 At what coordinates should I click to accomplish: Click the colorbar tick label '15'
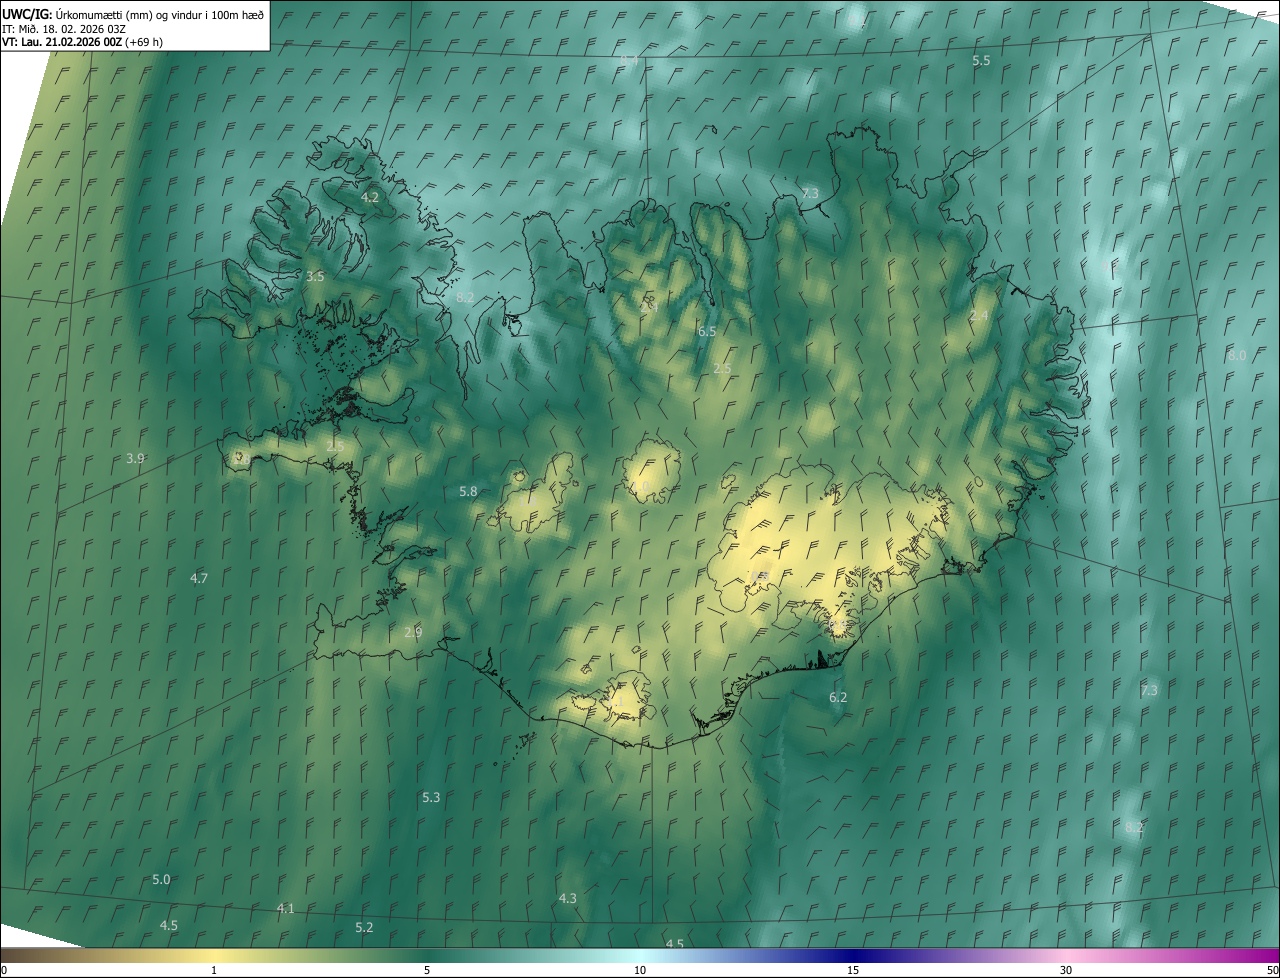(x=853, y=970)
